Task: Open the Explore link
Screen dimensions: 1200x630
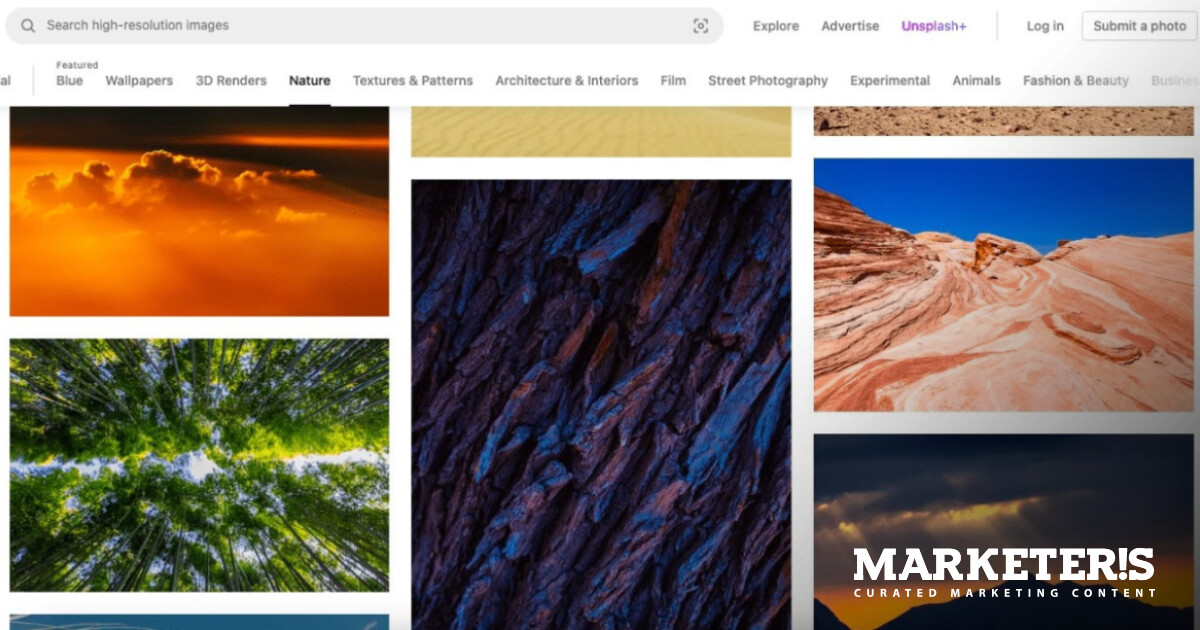Action: tap(775, 26)
